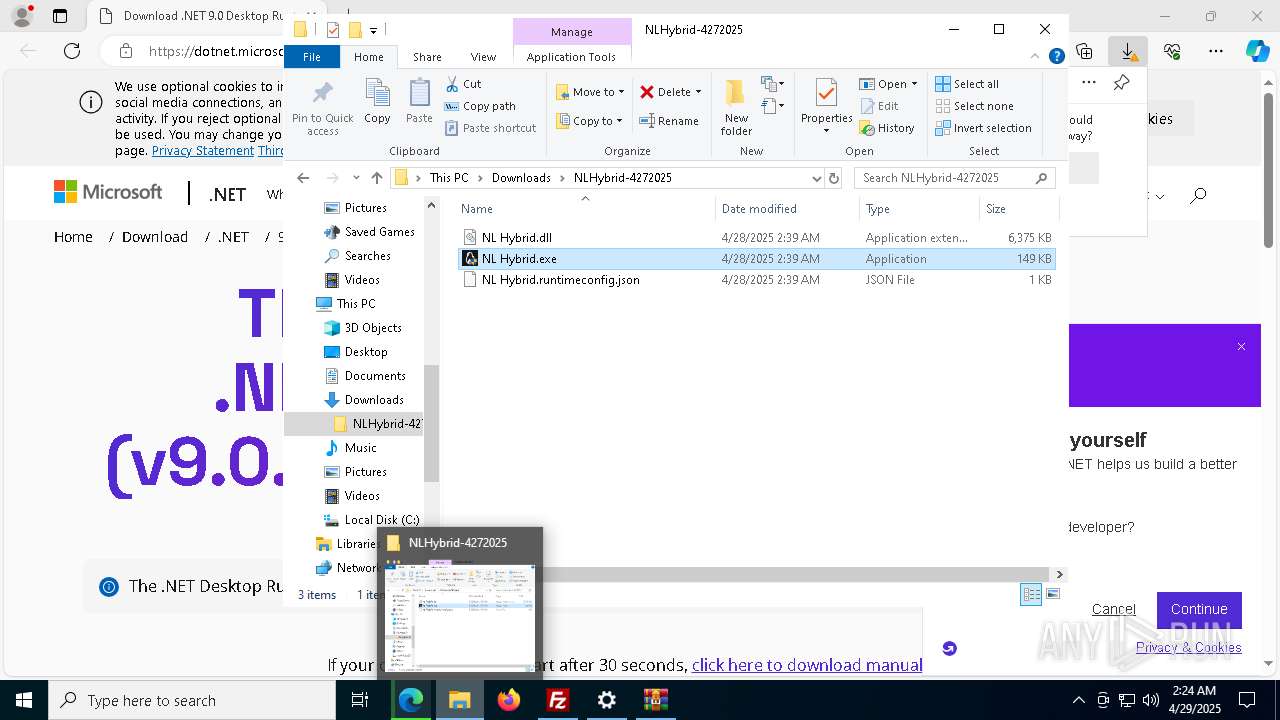Go back in File Explorer
Image resolution: width=1280 pixels, height=720 pixels.
[303, 177]
